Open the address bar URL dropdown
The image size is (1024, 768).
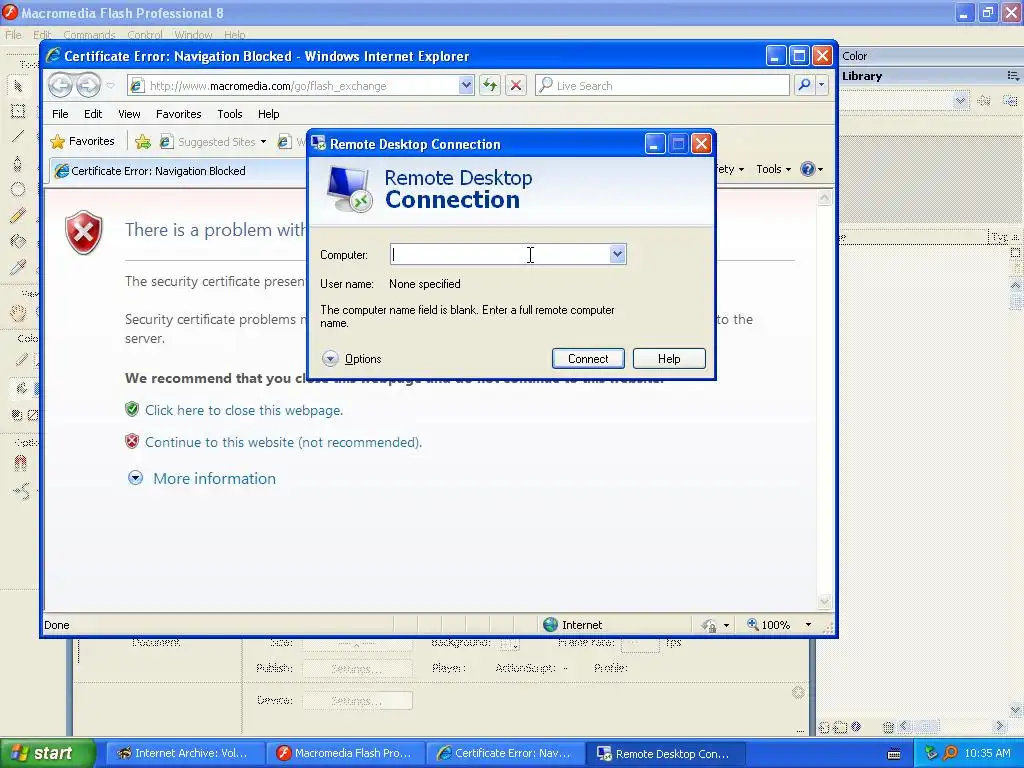(x=466, y=86)
